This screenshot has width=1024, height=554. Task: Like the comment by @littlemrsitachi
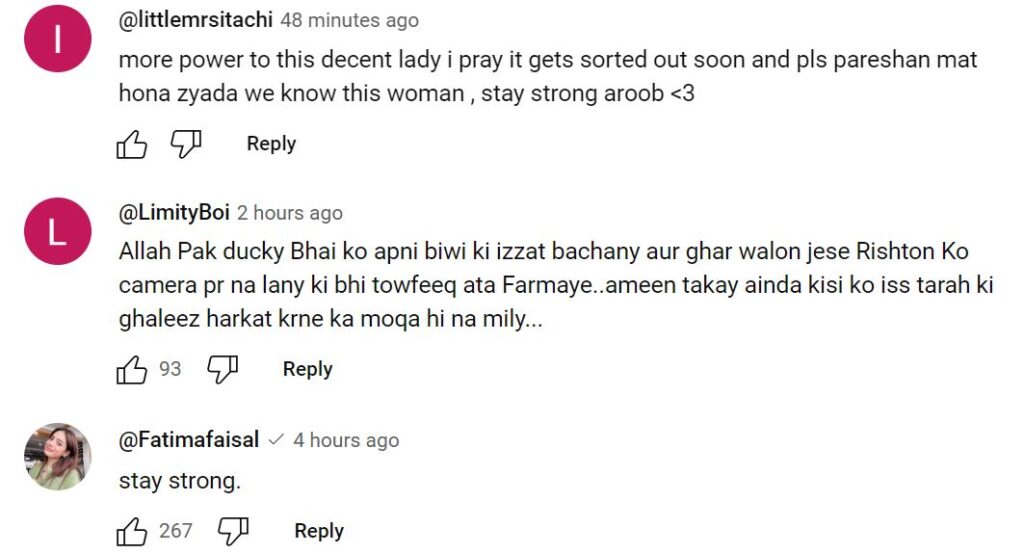point(132,144)
